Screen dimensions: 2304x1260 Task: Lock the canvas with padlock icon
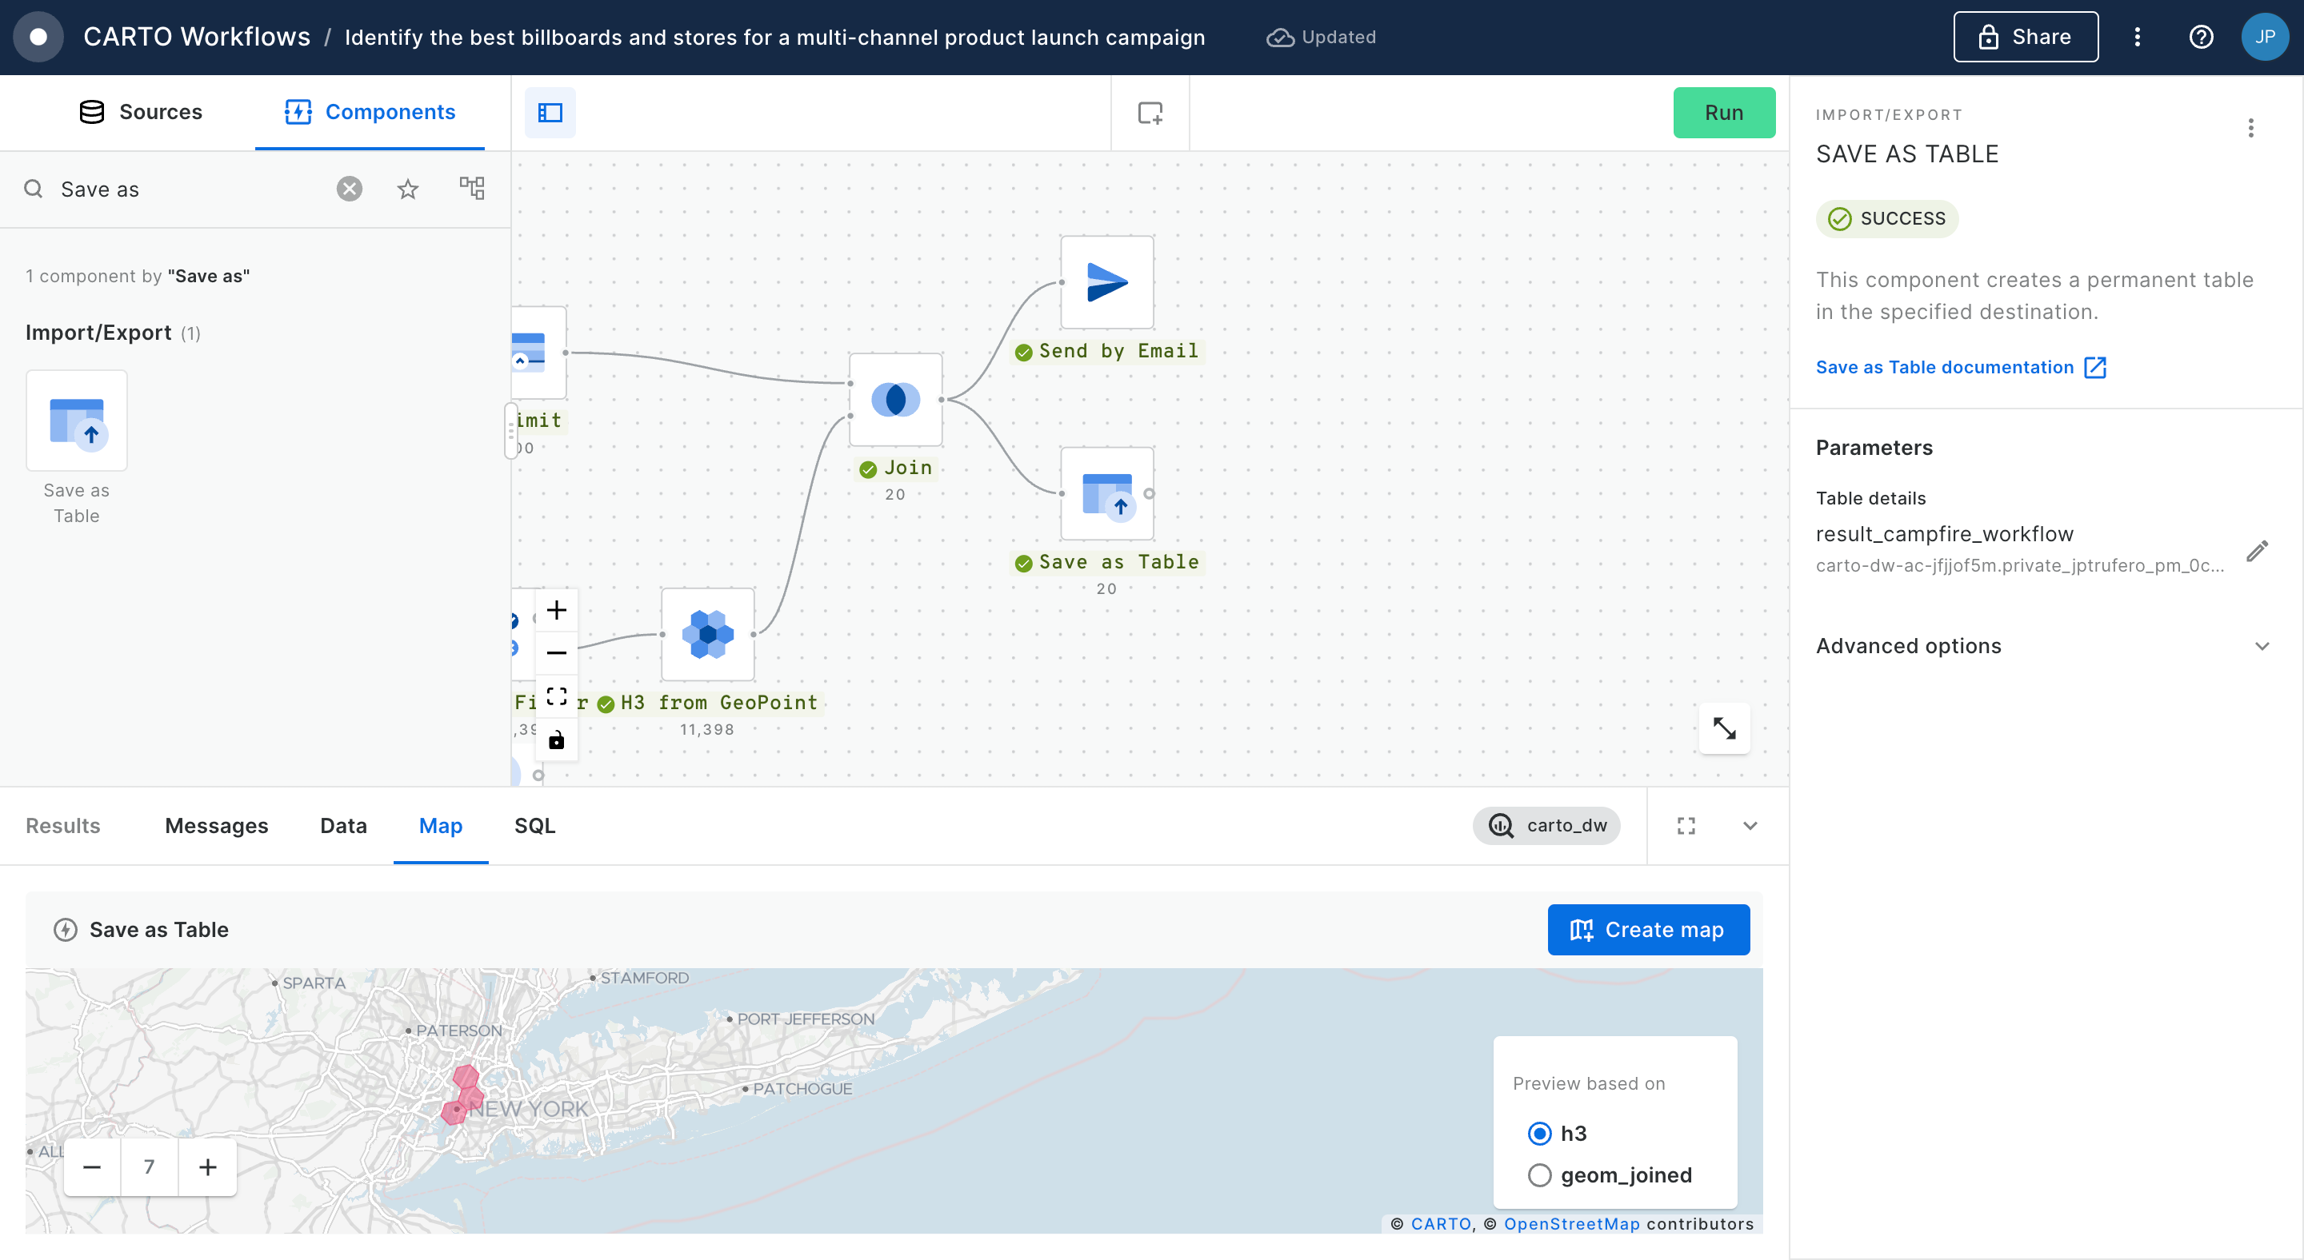point(557,740)
